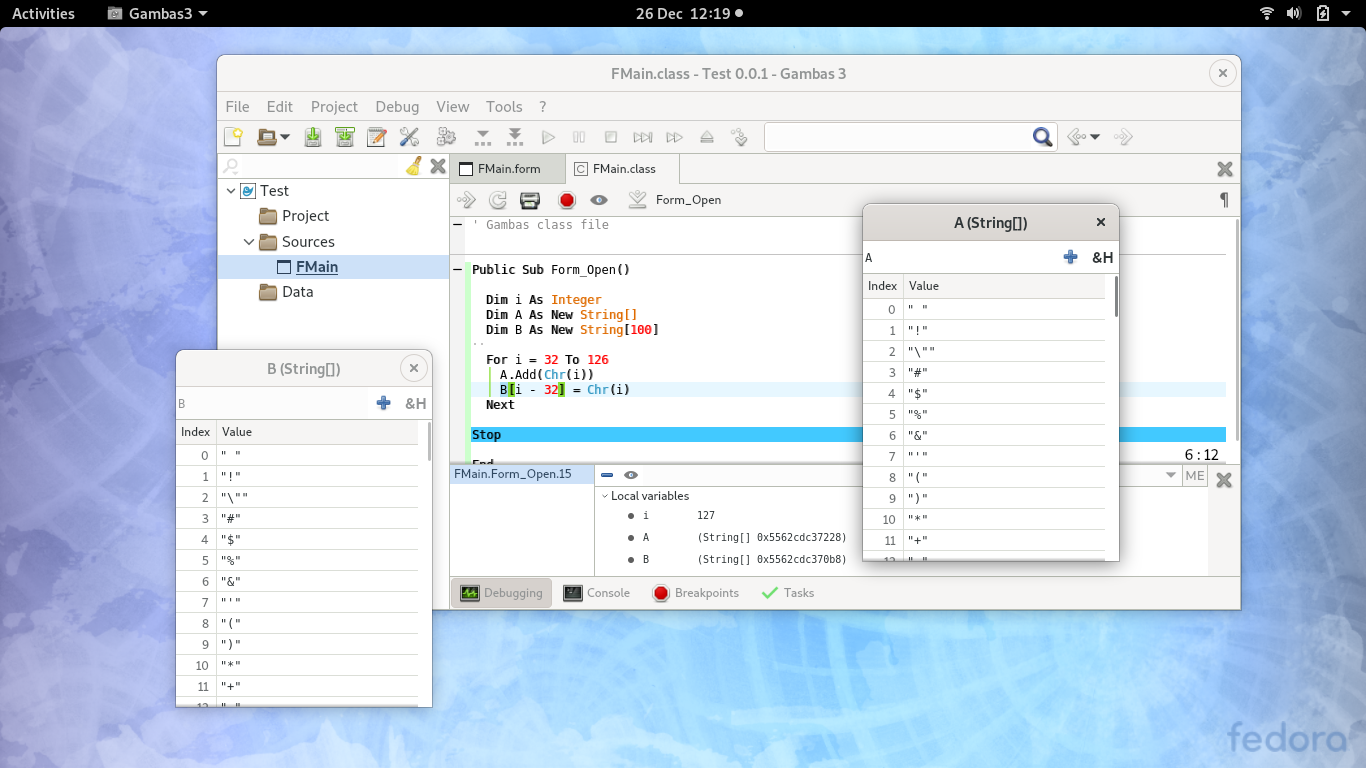Image resolution: width=1366 pixels, height=768 pixels.
Task: Click the editor print icon
Action: point(530,200)
